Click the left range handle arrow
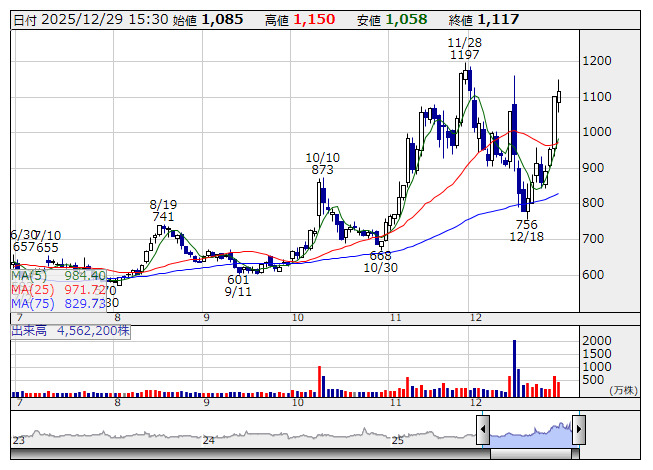Viewport: 653px width, 470px height. click(x=483, y=430)
